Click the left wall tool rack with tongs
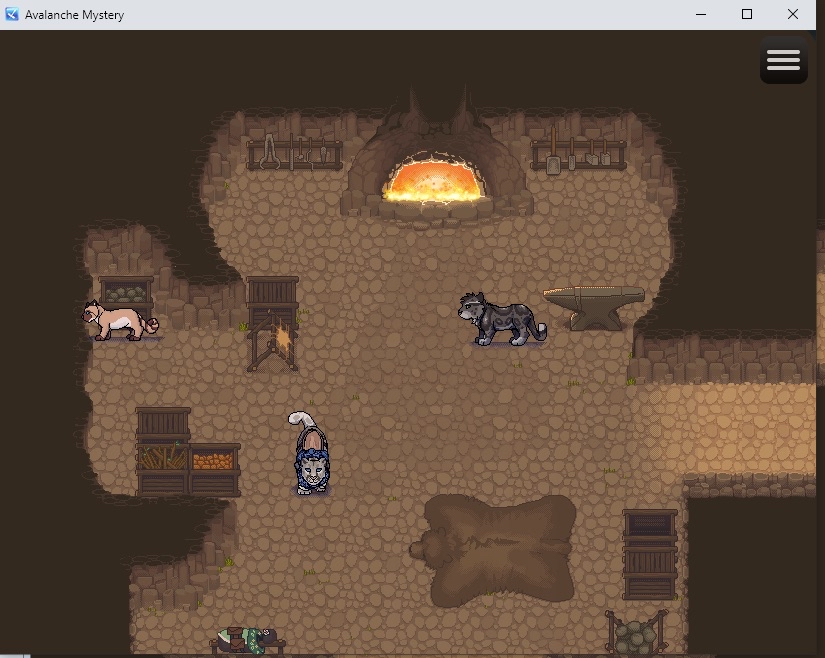Screen dimensions: 825x658 [295, 152]
